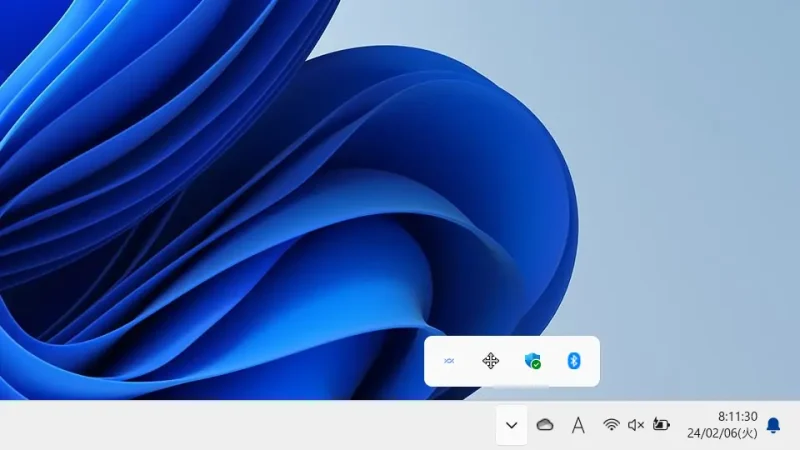Open notifications with the bell icon
The height and width of the screenshot is (450, 800).
point(773,425)
